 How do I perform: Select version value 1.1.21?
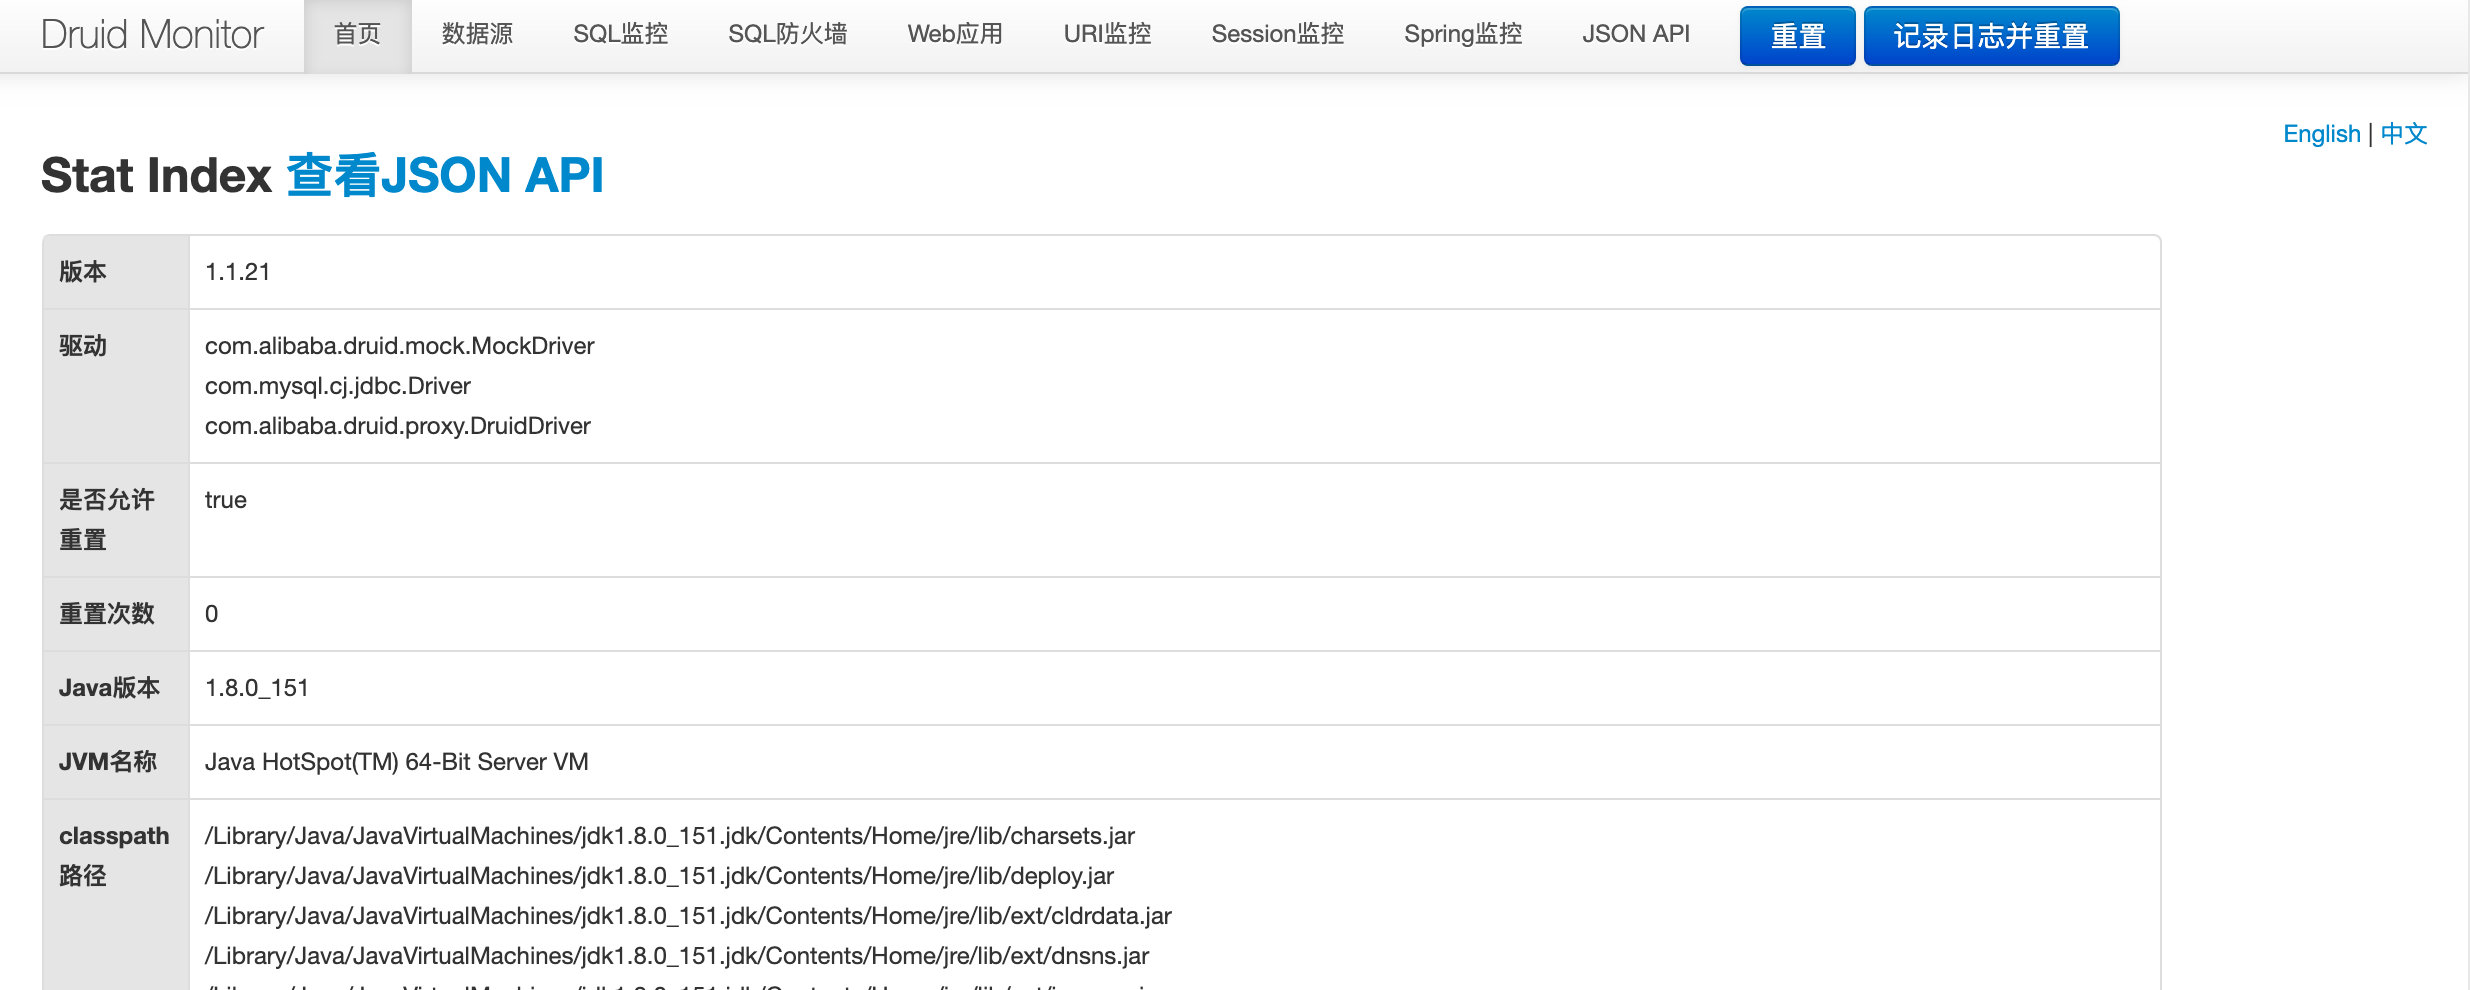pos(238,272)
